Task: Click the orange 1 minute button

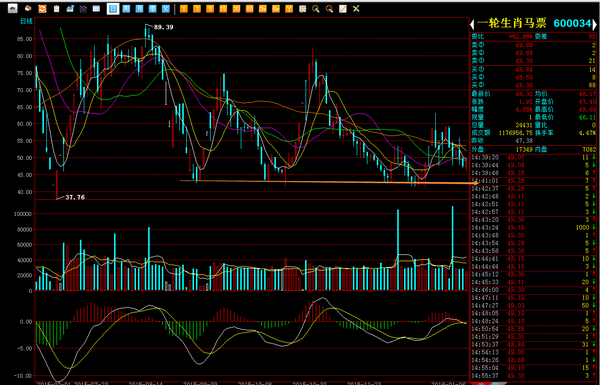Action: (x=184, y=8)
